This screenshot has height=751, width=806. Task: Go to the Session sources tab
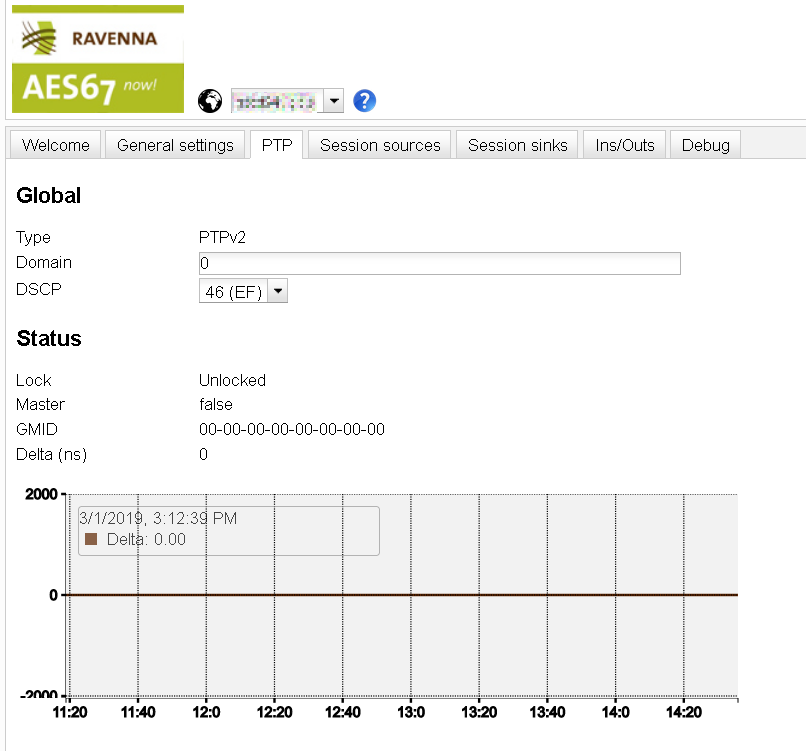[x=380, y=145]
